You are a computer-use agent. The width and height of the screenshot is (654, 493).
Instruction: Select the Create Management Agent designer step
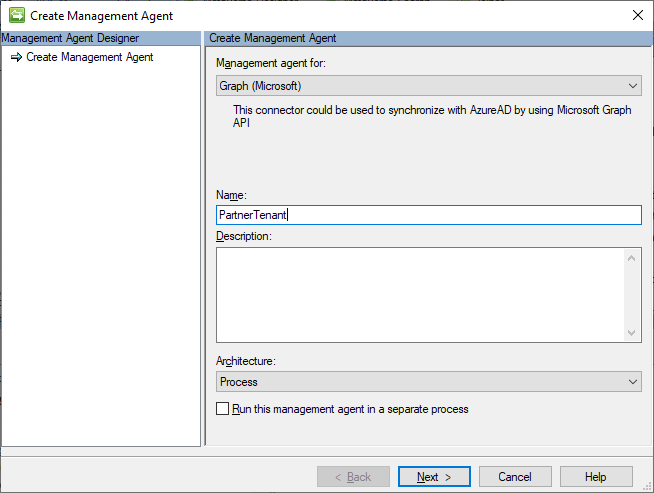pyautogui.click(x=89, y=58)
